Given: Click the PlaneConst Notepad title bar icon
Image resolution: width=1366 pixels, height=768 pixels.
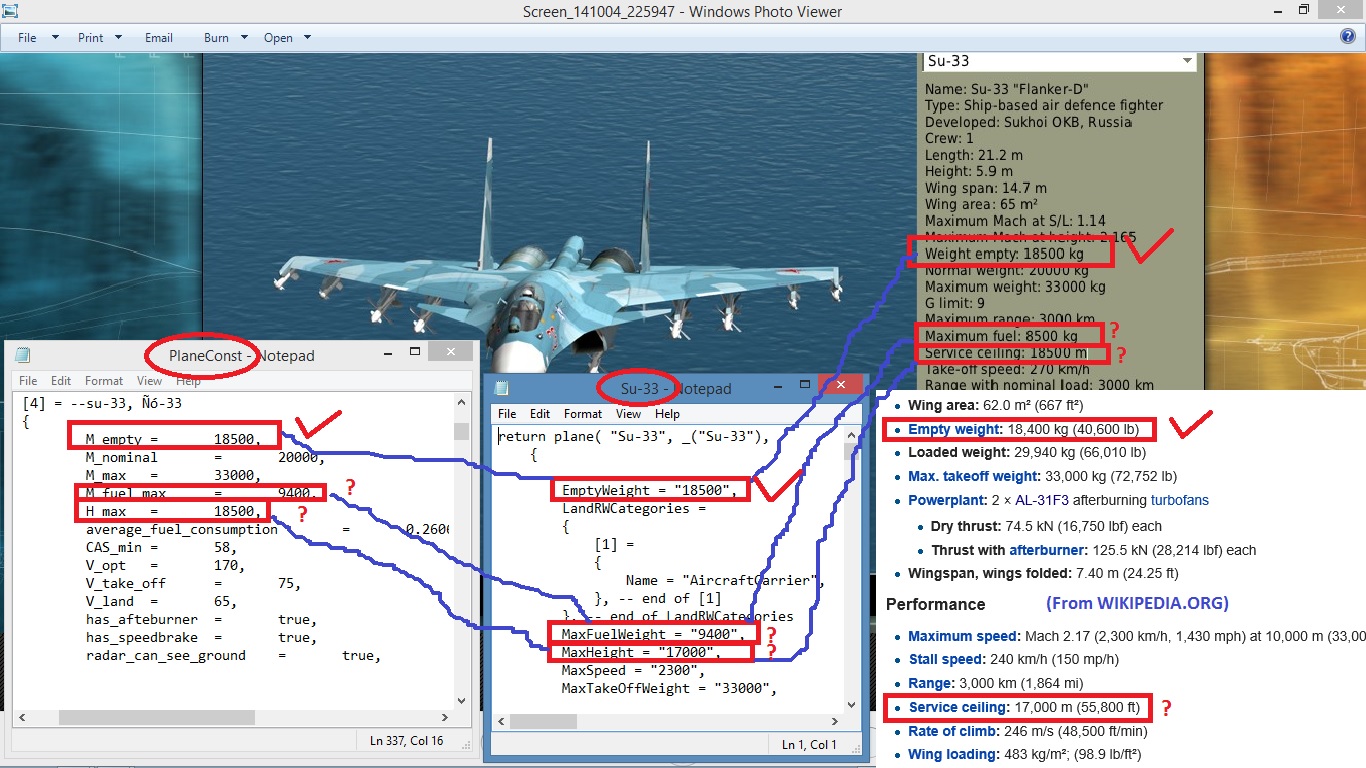Looking at the screenshot, I should [22, 354].
